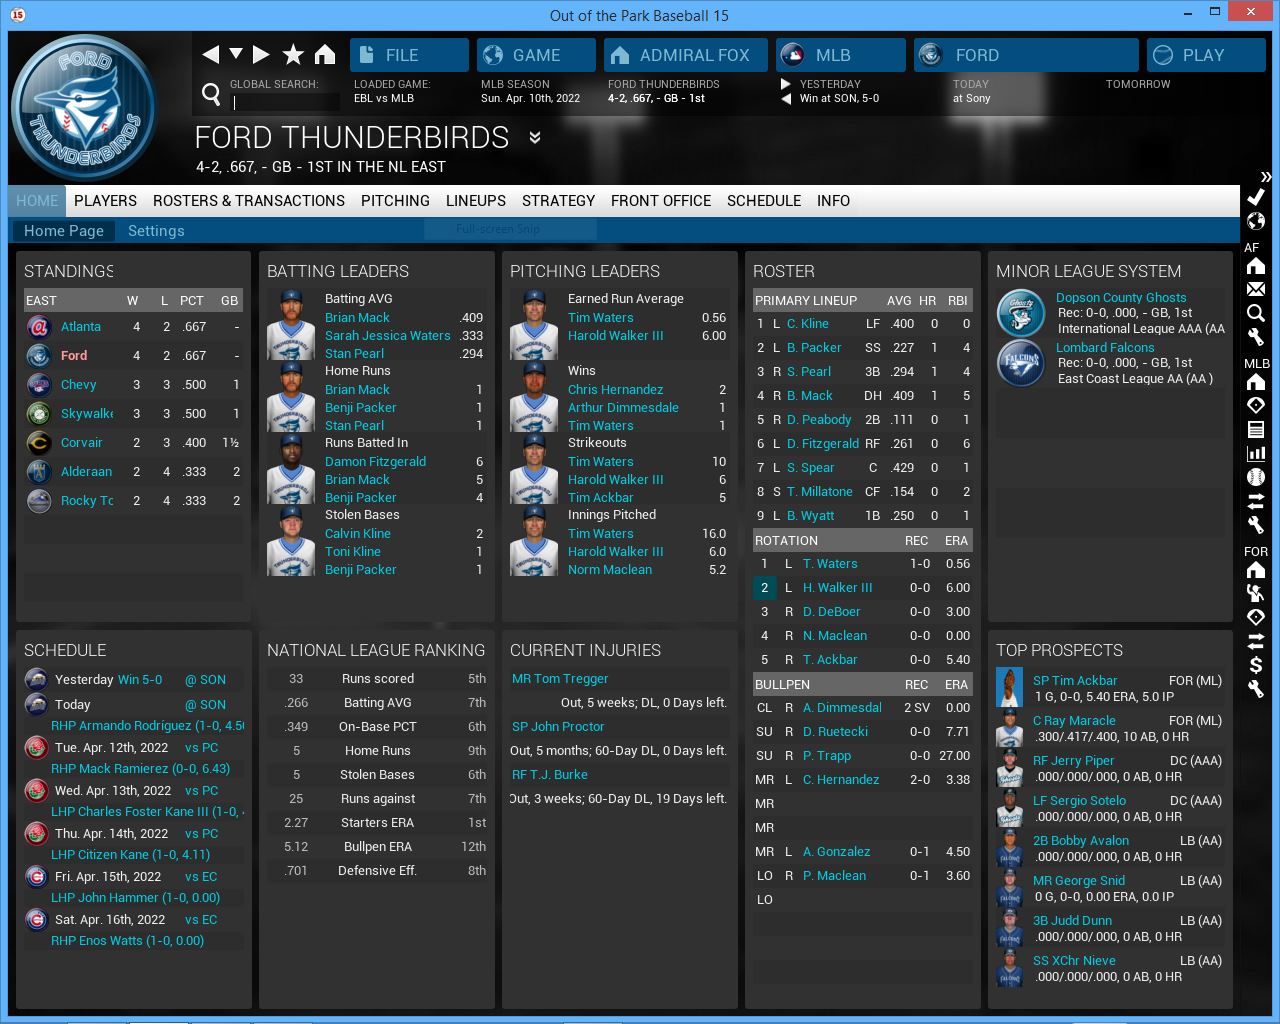Select the Settings sub-tab
Viewport: 1280px width, 1024px height.
156,231
